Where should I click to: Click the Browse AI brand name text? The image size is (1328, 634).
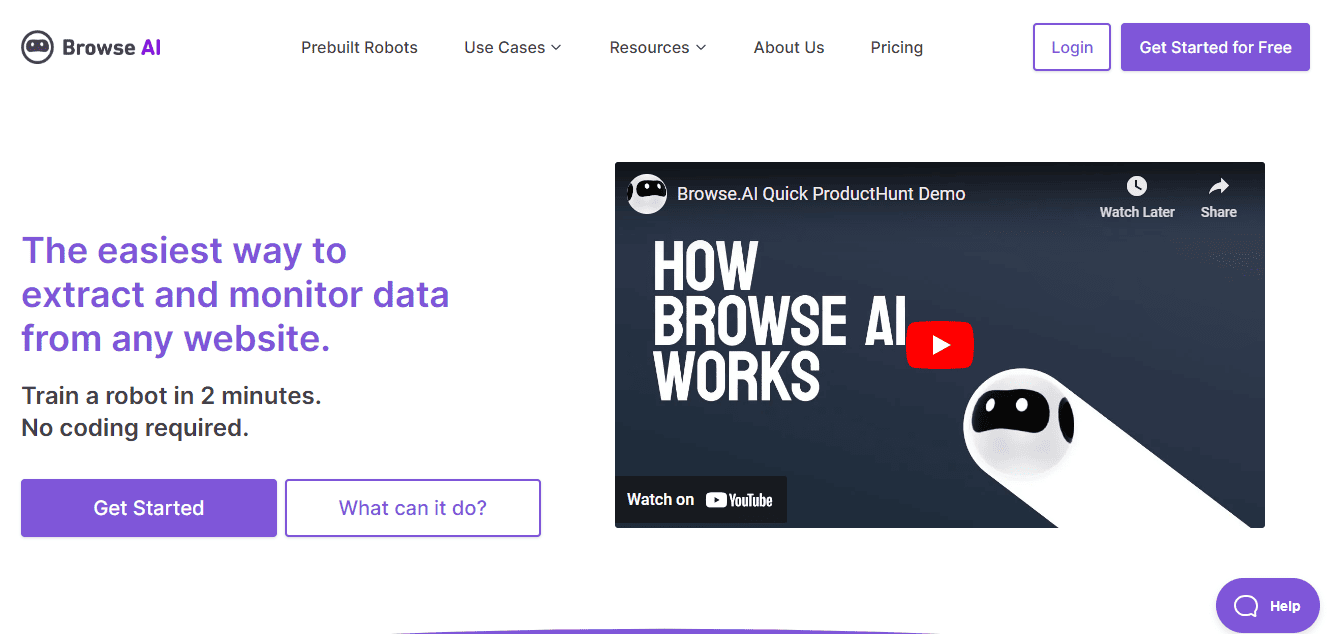(x=111, y=47)
